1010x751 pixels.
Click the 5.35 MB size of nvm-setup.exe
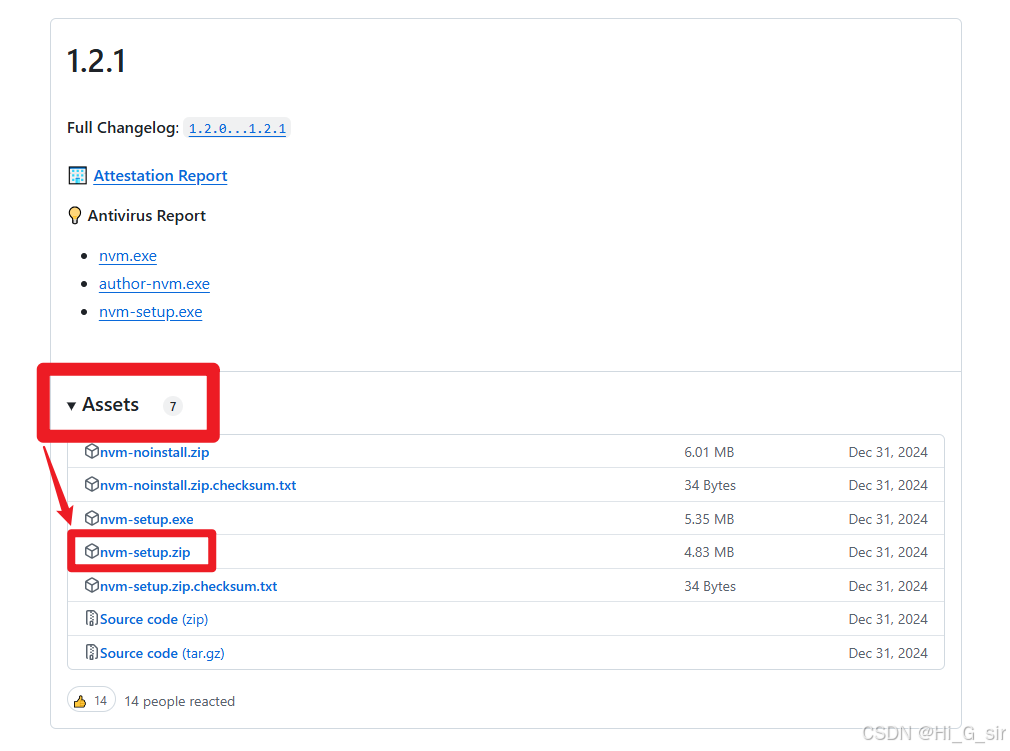(x=709, y=519)
